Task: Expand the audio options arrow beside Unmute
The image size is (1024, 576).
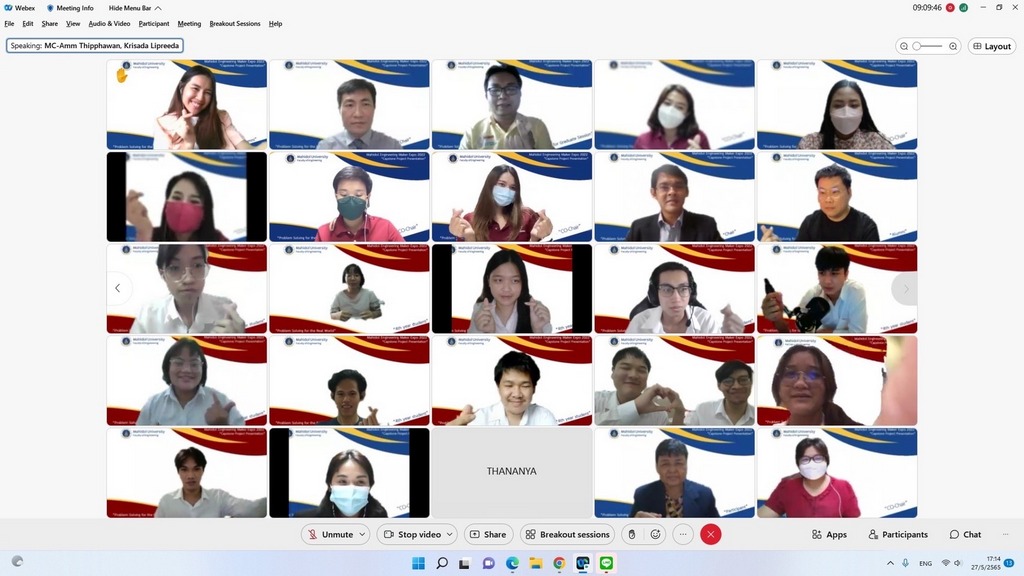Action: coord(362,535)
